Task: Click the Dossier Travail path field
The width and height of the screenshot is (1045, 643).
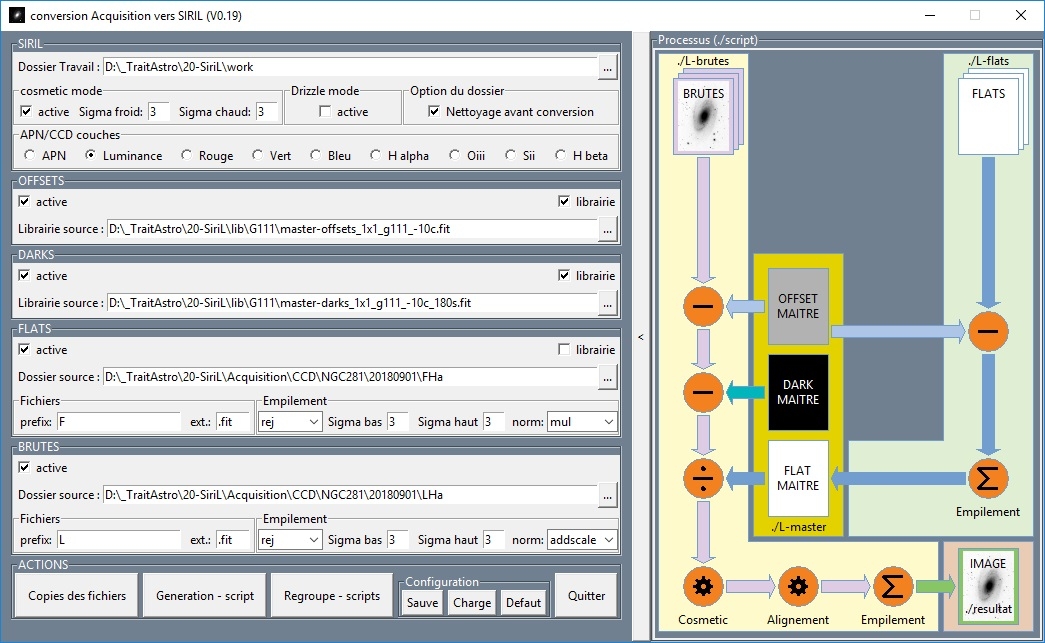Action: tap(349, 67)
